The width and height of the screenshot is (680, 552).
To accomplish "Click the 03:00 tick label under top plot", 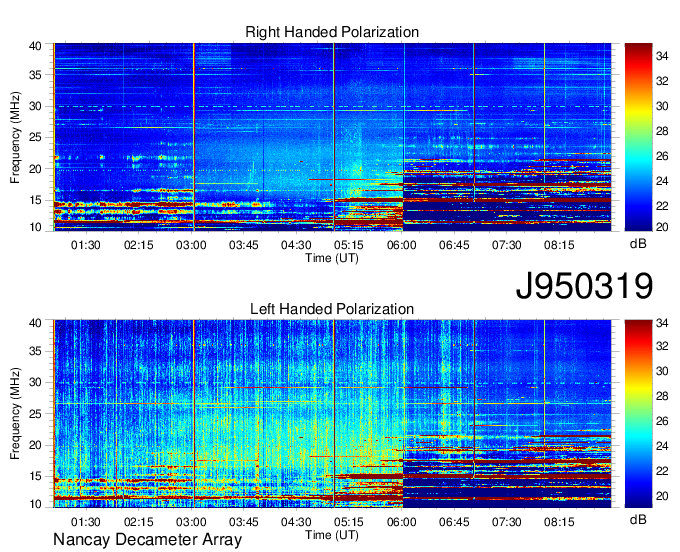I will (191, 245).
